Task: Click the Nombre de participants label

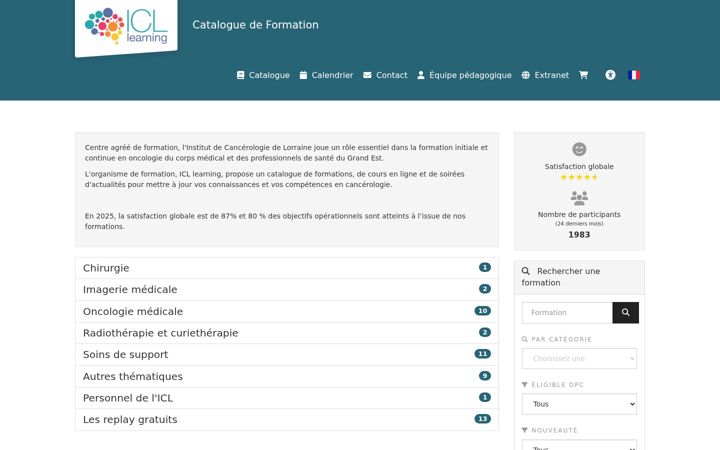Action: click(x=579, y=214)
